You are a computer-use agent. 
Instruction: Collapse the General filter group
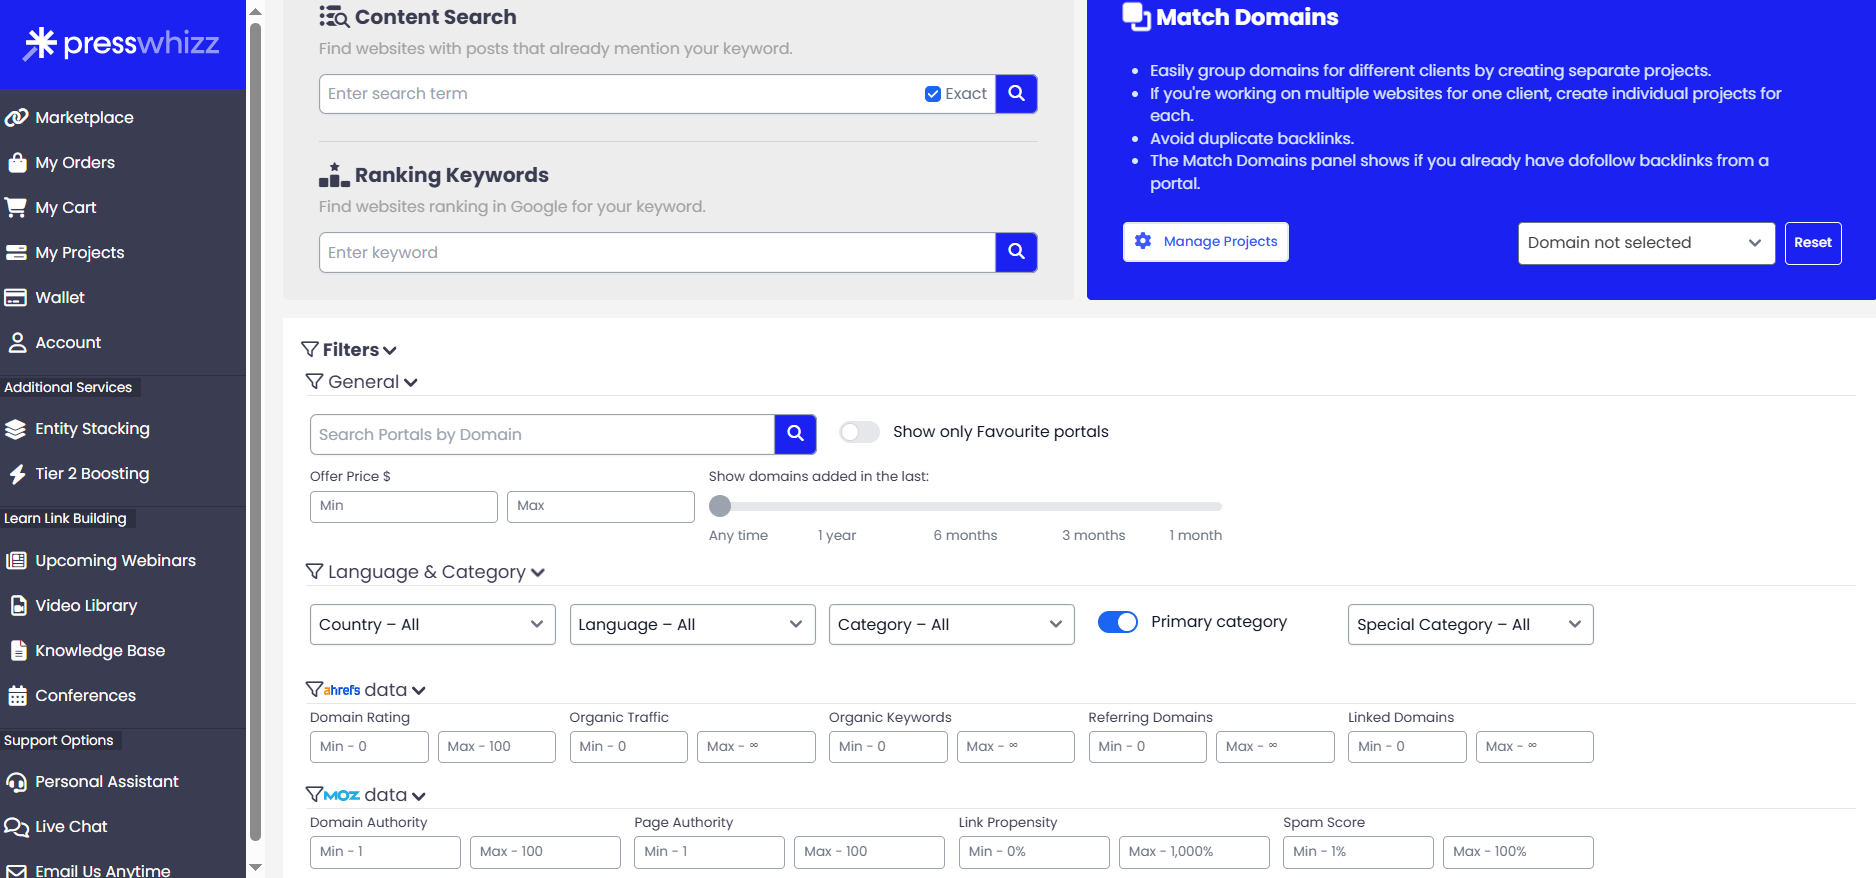tap(362, 382)
